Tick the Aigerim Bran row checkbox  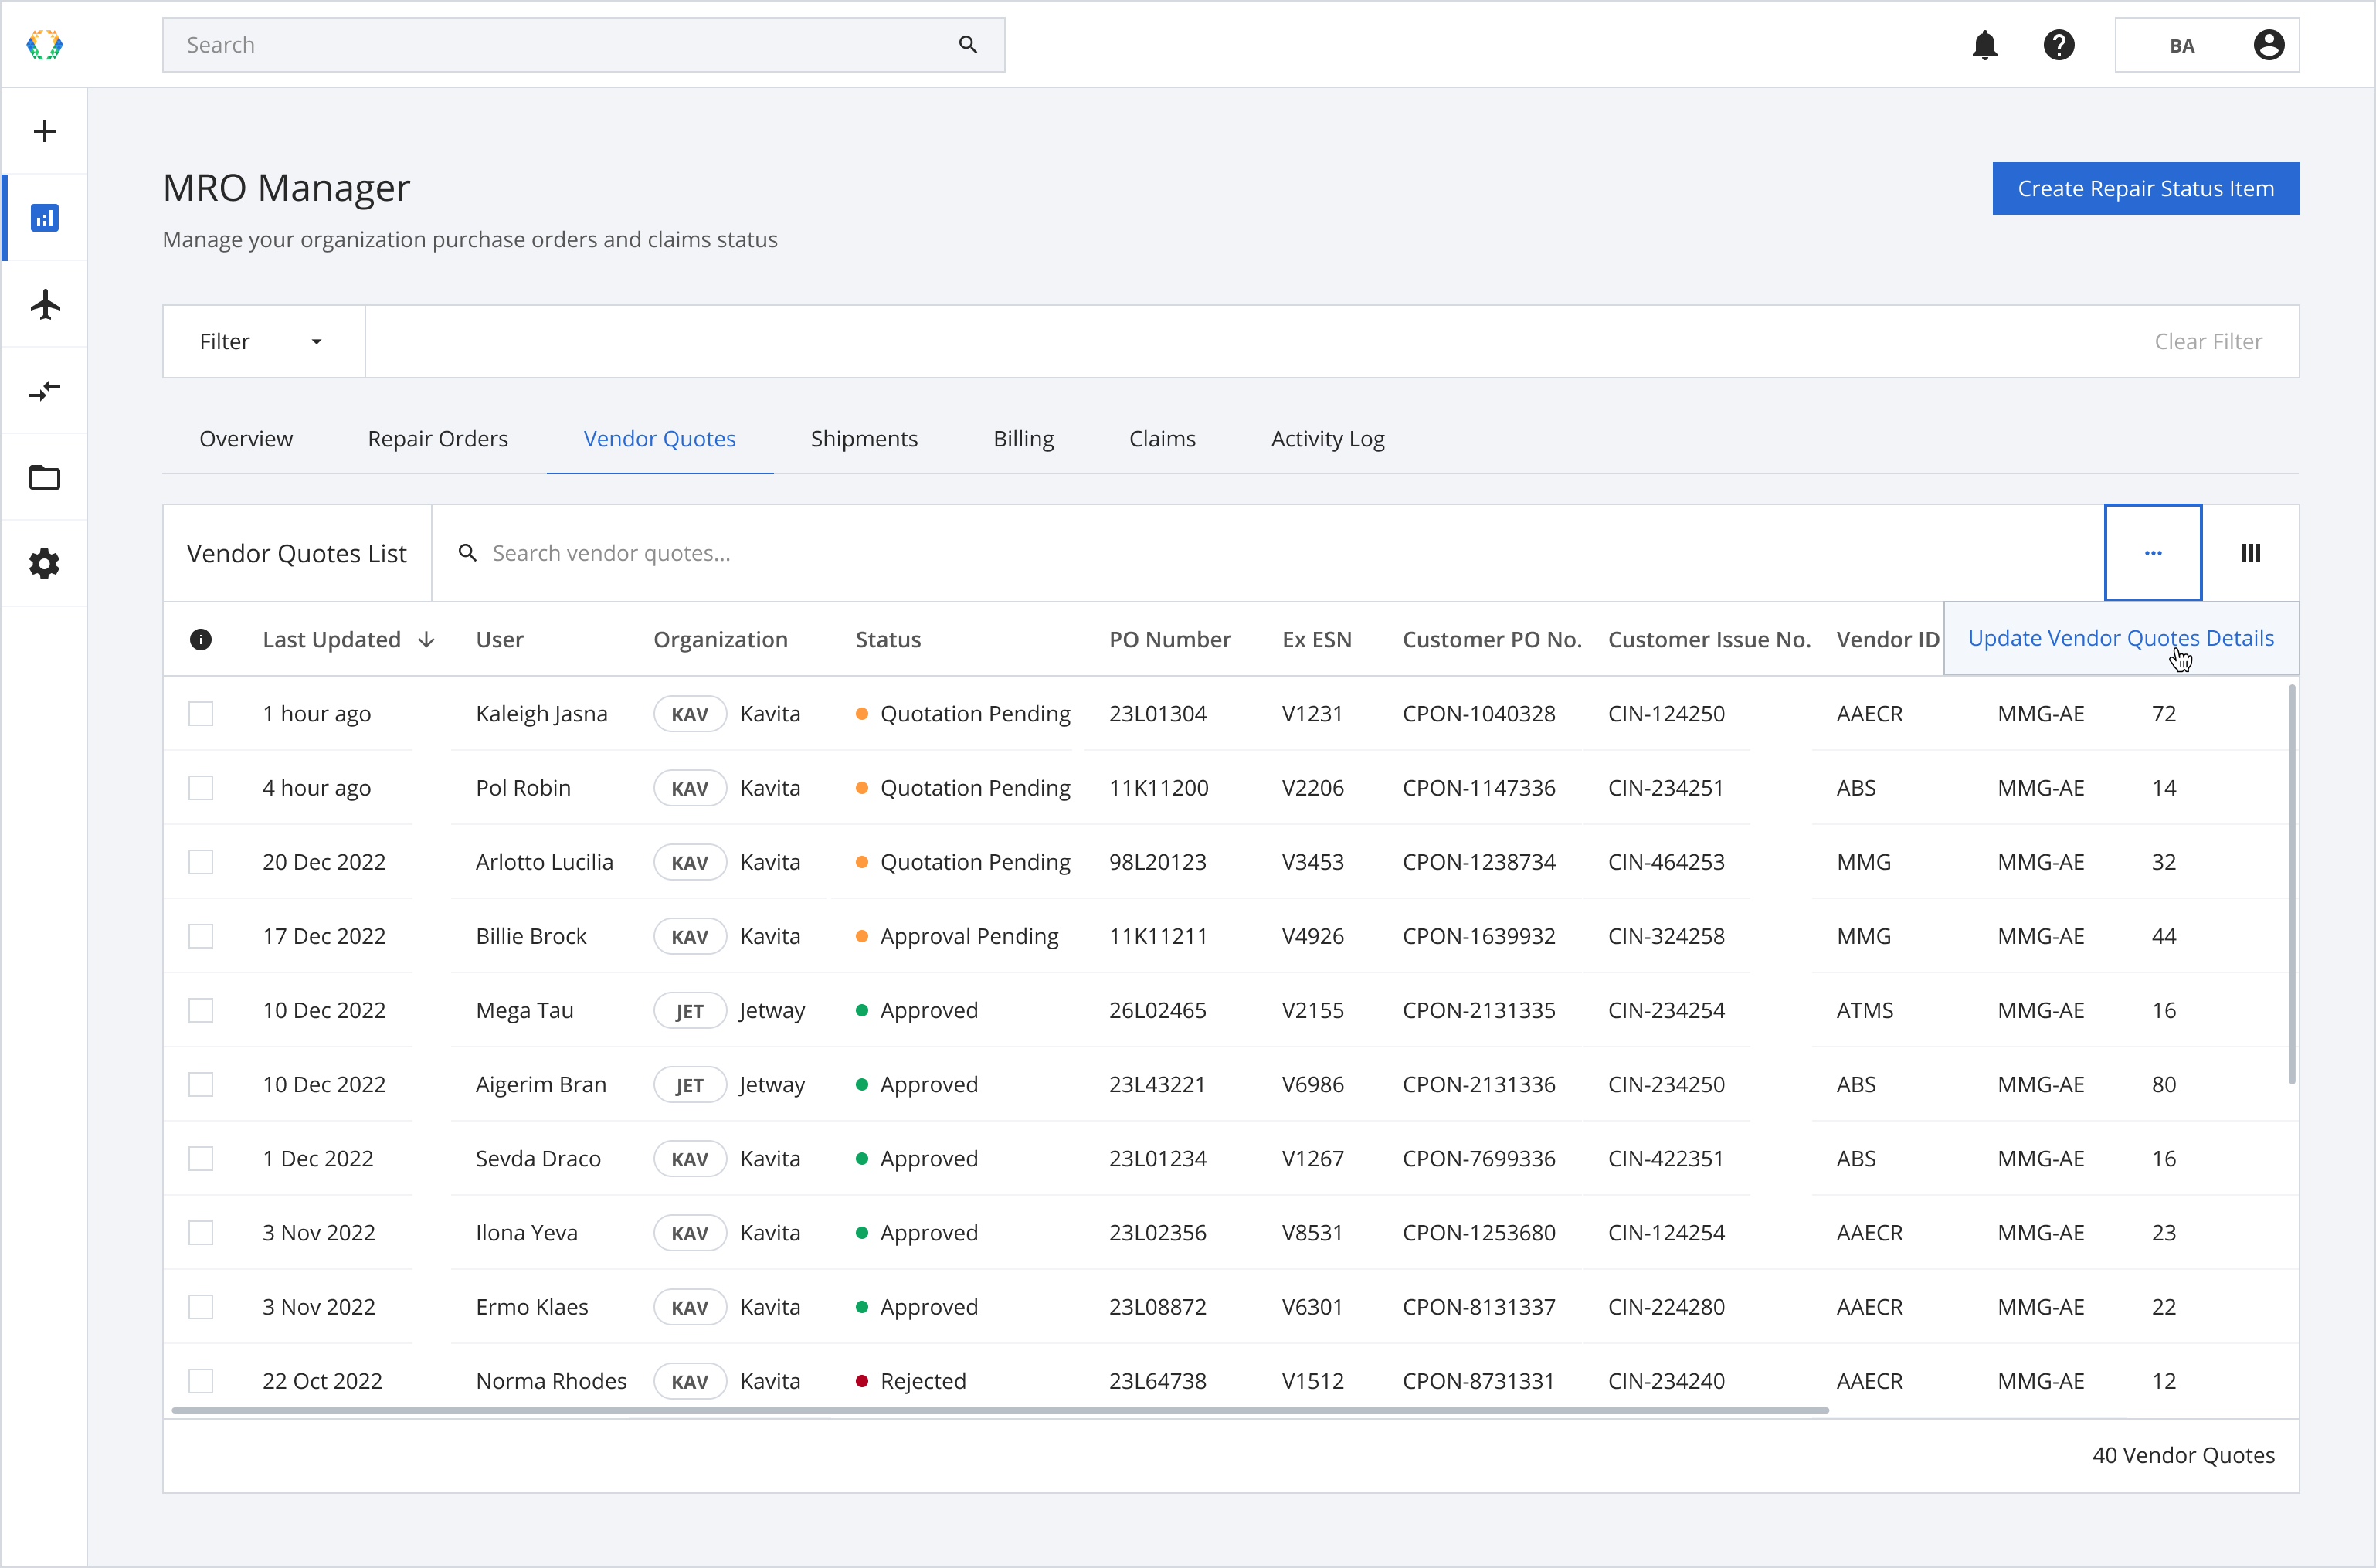200,1085
